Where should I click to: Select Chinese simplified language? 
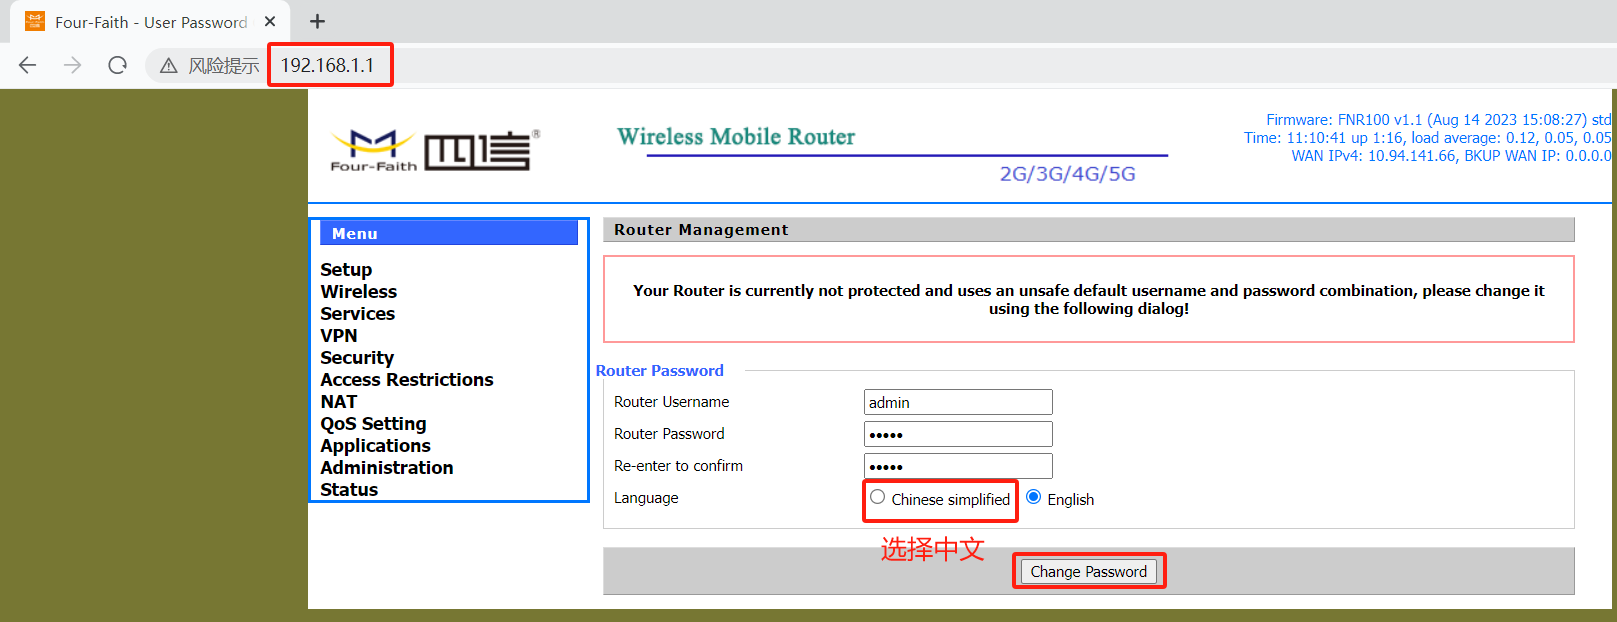tap(877, 497)
